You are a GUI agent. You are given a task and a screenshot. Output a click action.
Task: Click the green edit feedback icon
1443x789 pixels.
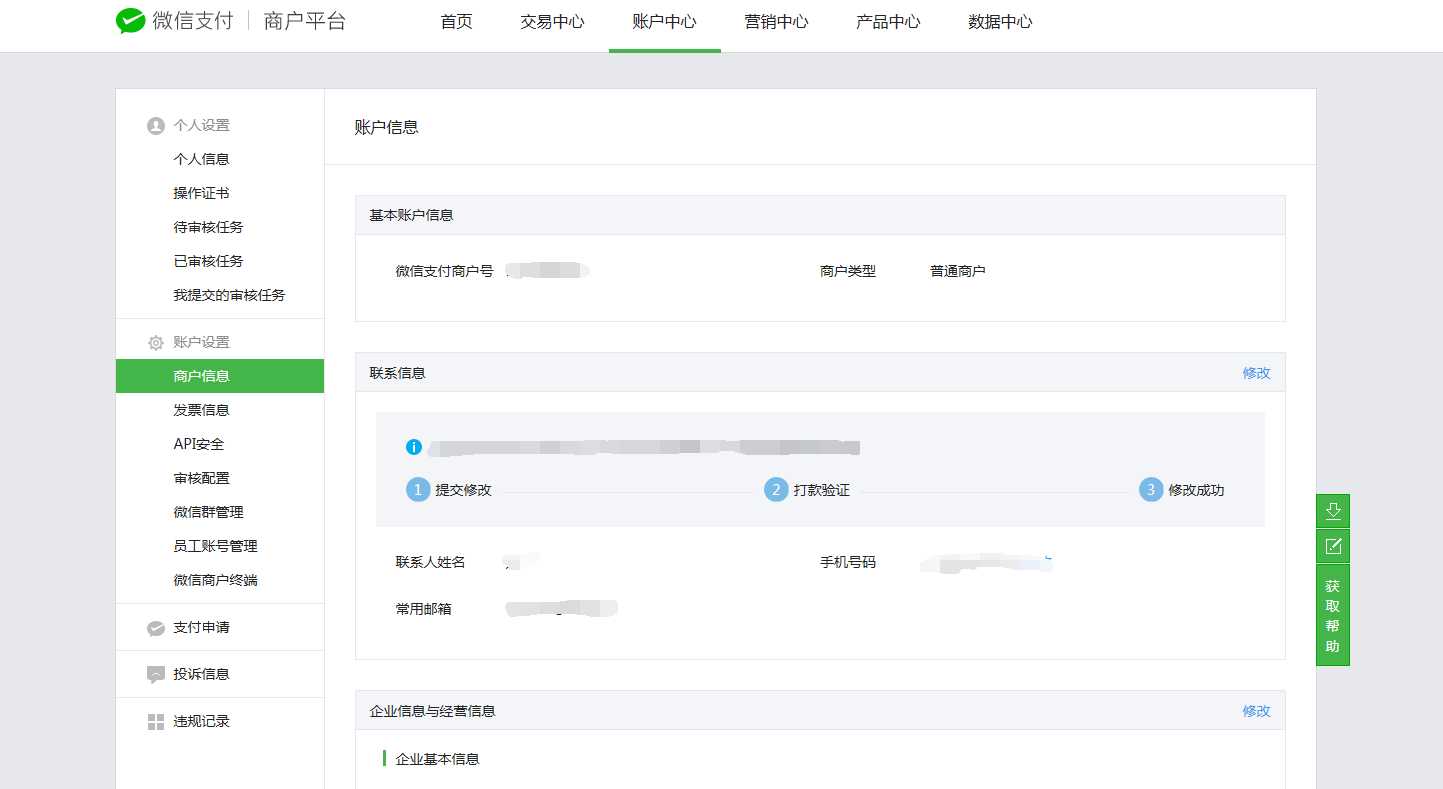[x=1332, y=546]
